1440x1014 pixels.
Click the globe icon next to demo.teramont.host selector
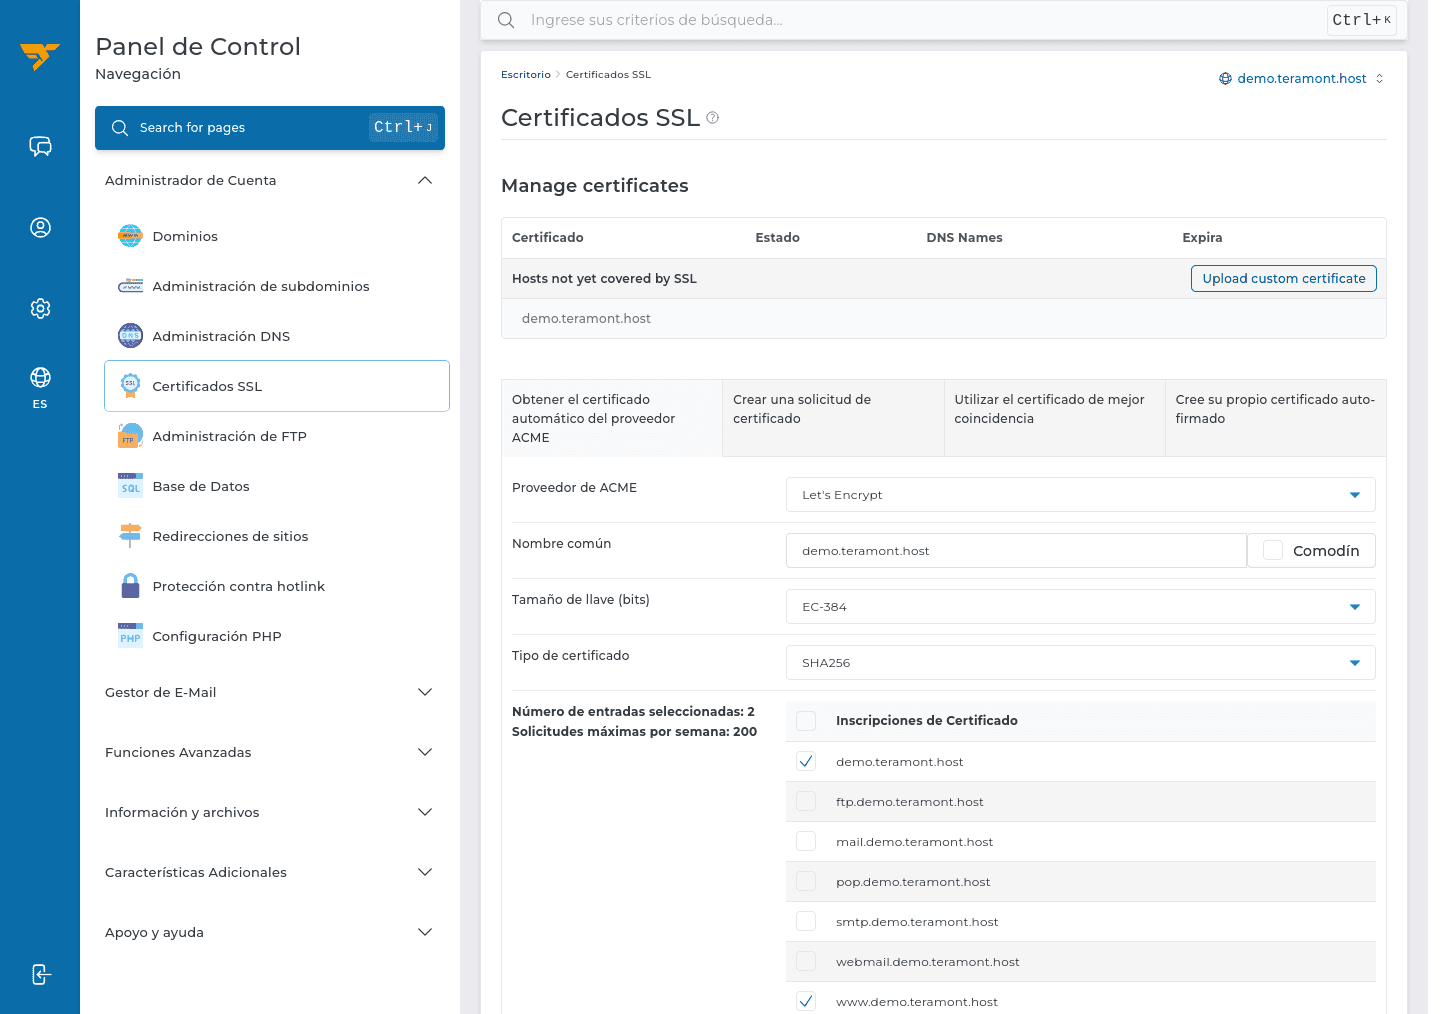[1225, 79]
